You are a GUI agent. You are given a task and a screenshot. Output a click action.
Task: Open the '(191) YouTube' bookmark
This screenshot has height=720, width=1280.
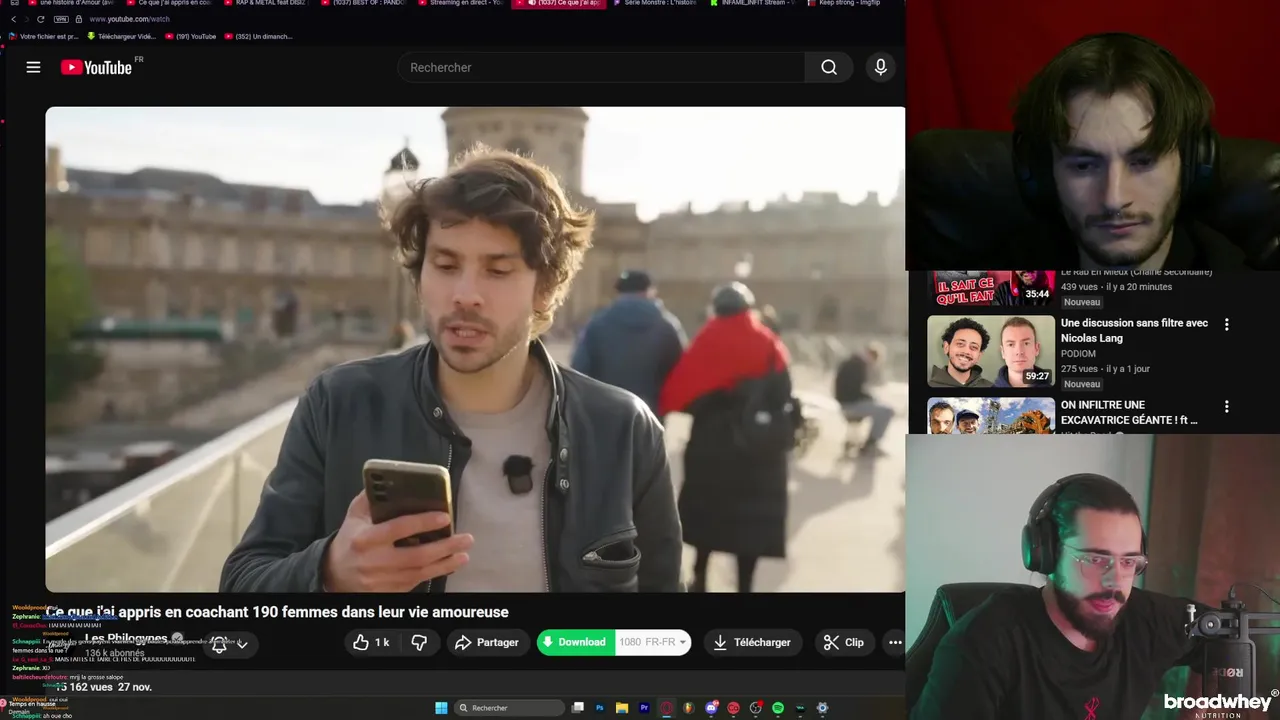[190, 36]
